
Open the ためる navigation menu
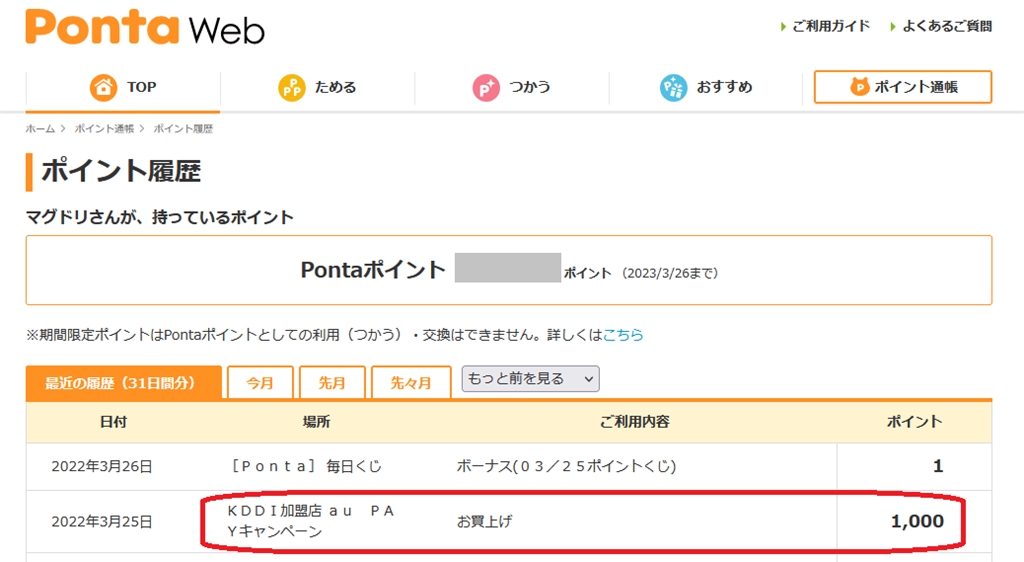click(317, 87)
